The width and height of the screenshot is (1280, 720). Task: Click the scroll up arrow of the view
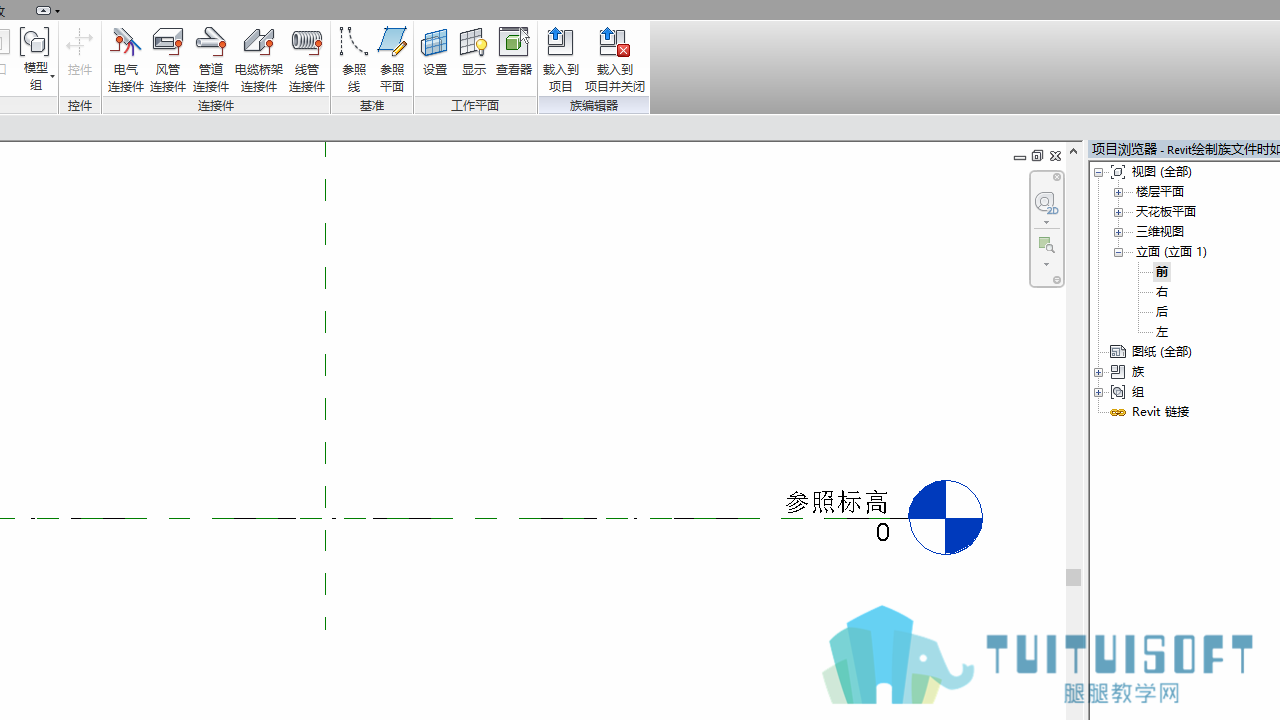point(1074,151)
